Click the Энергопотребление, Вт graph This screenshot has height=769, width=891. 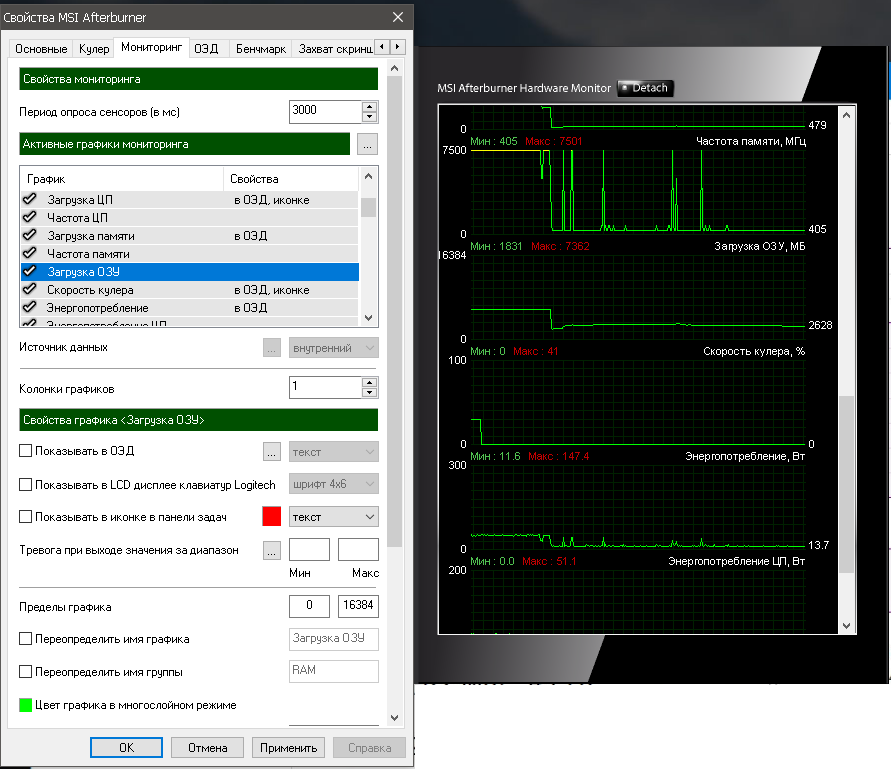[638, 507]
